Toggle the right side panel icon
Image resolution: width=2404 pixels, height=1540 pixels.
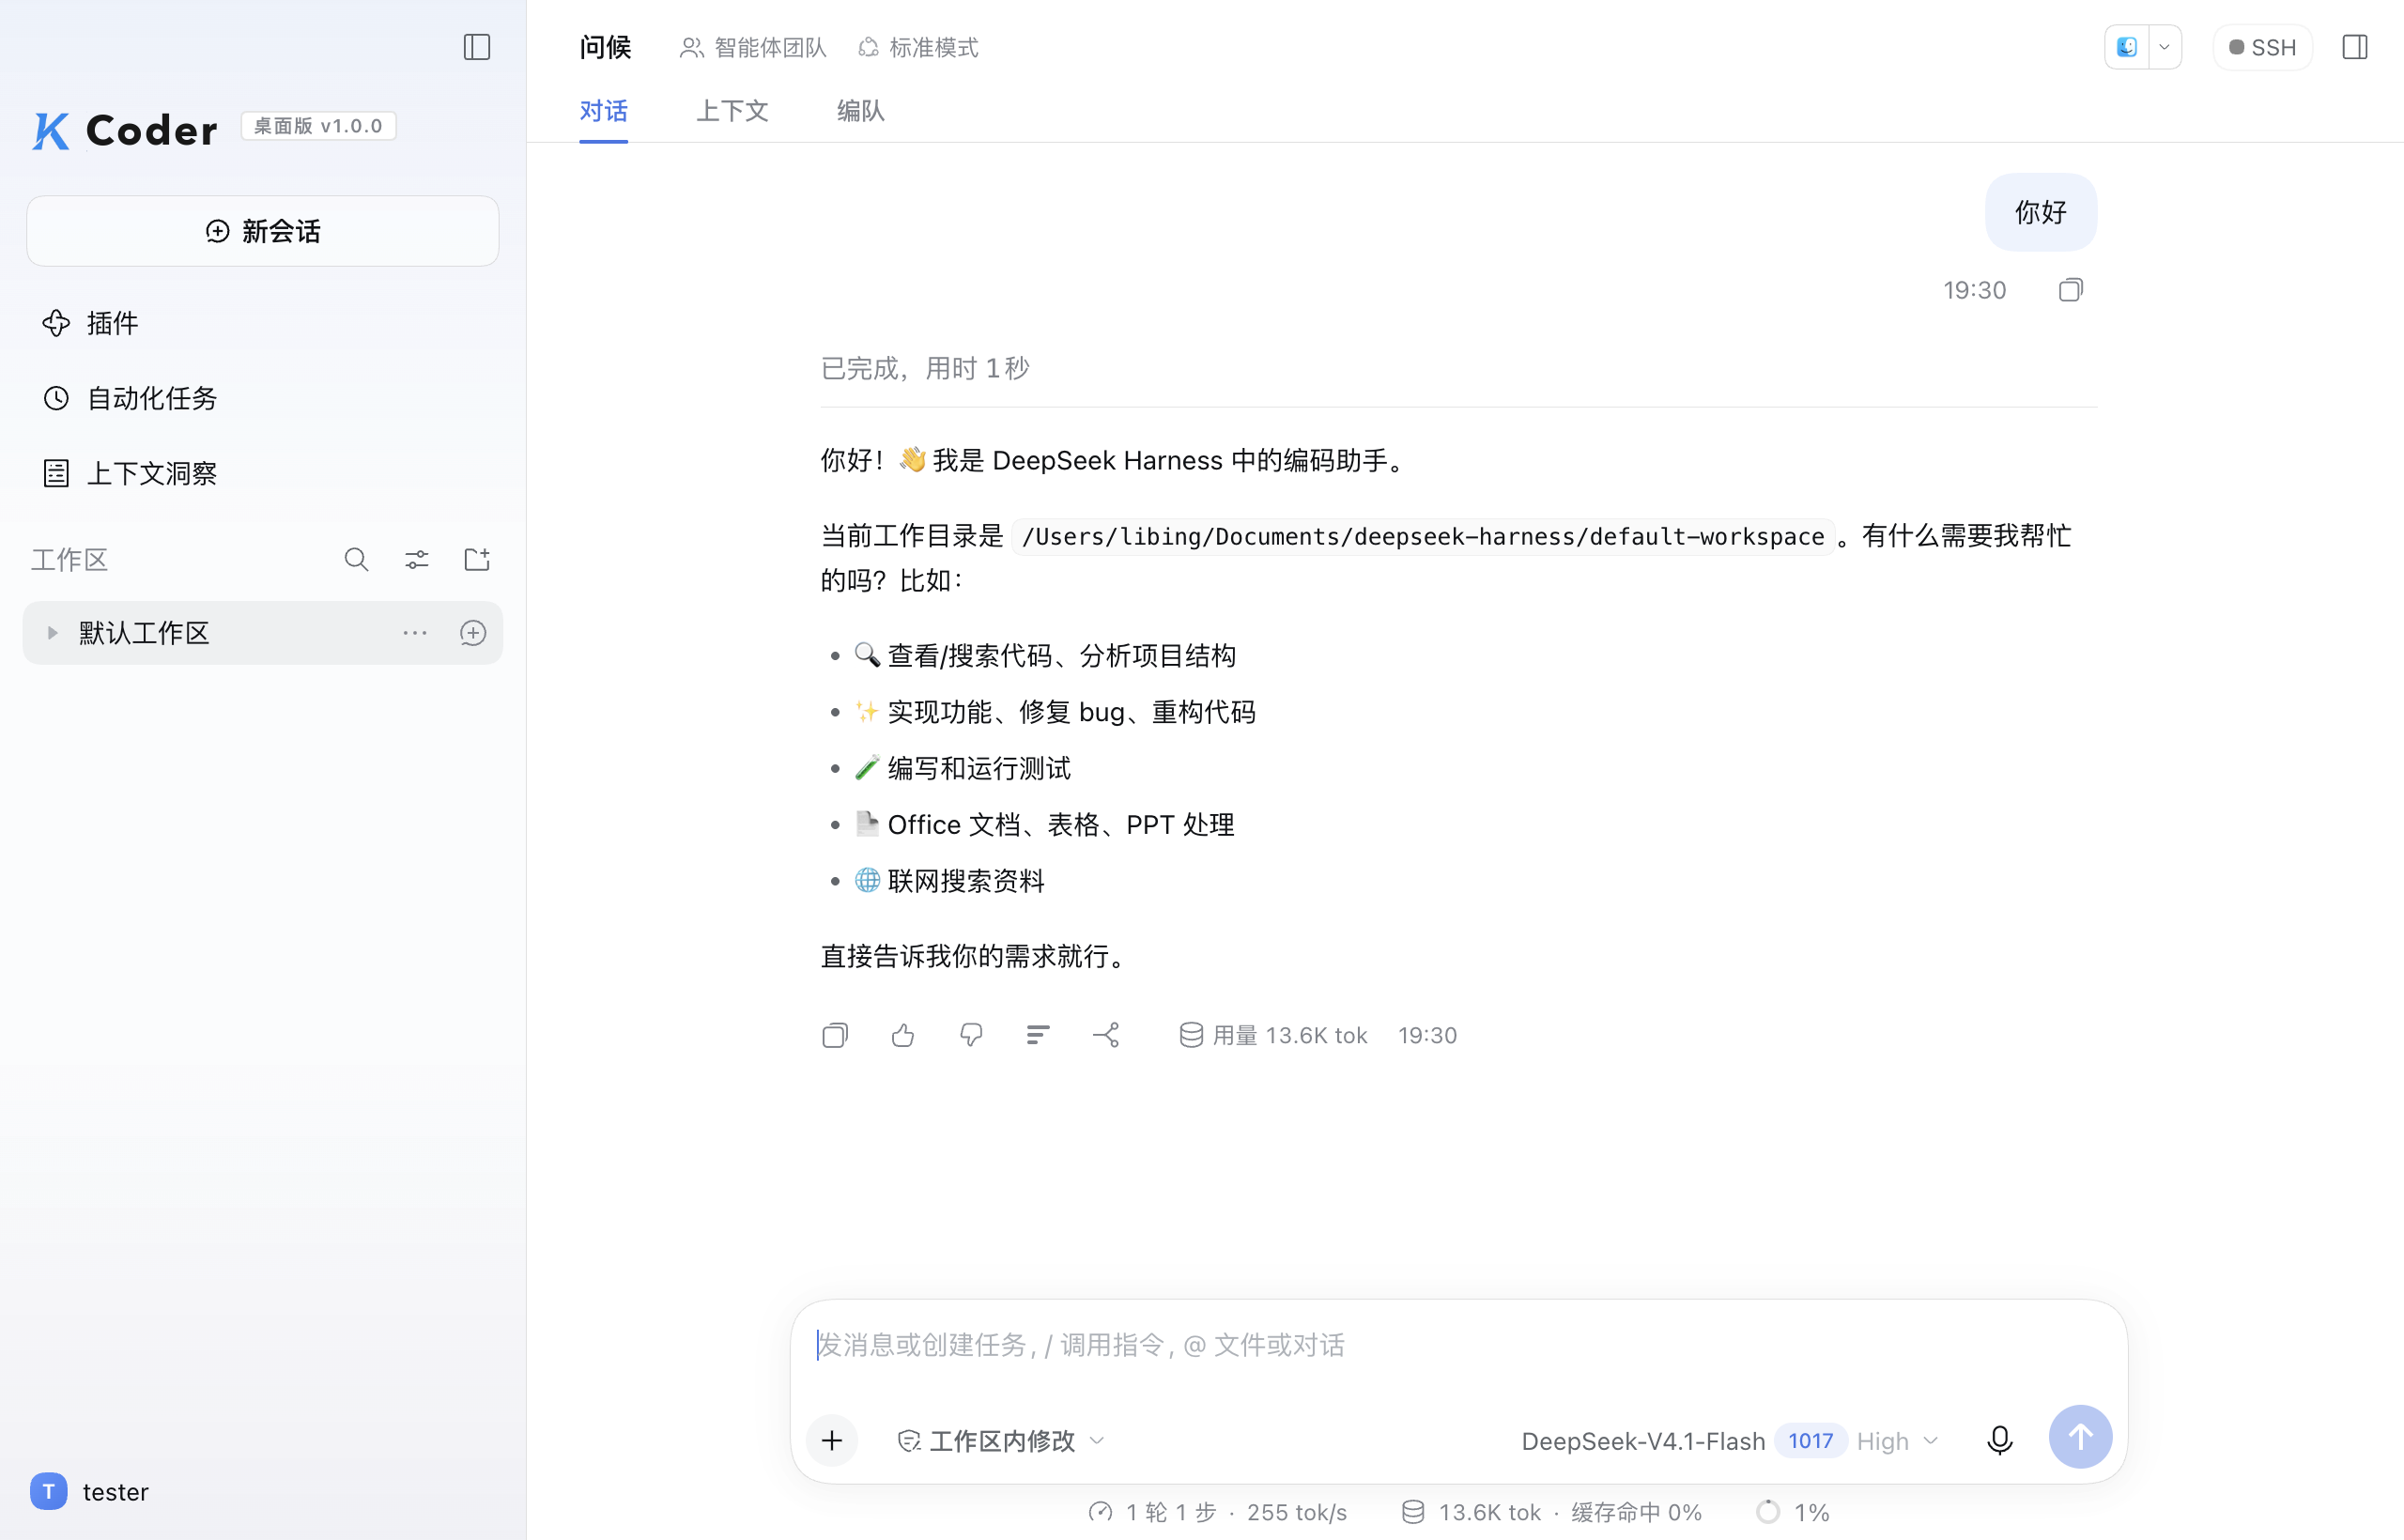[x=2355, y=47]
